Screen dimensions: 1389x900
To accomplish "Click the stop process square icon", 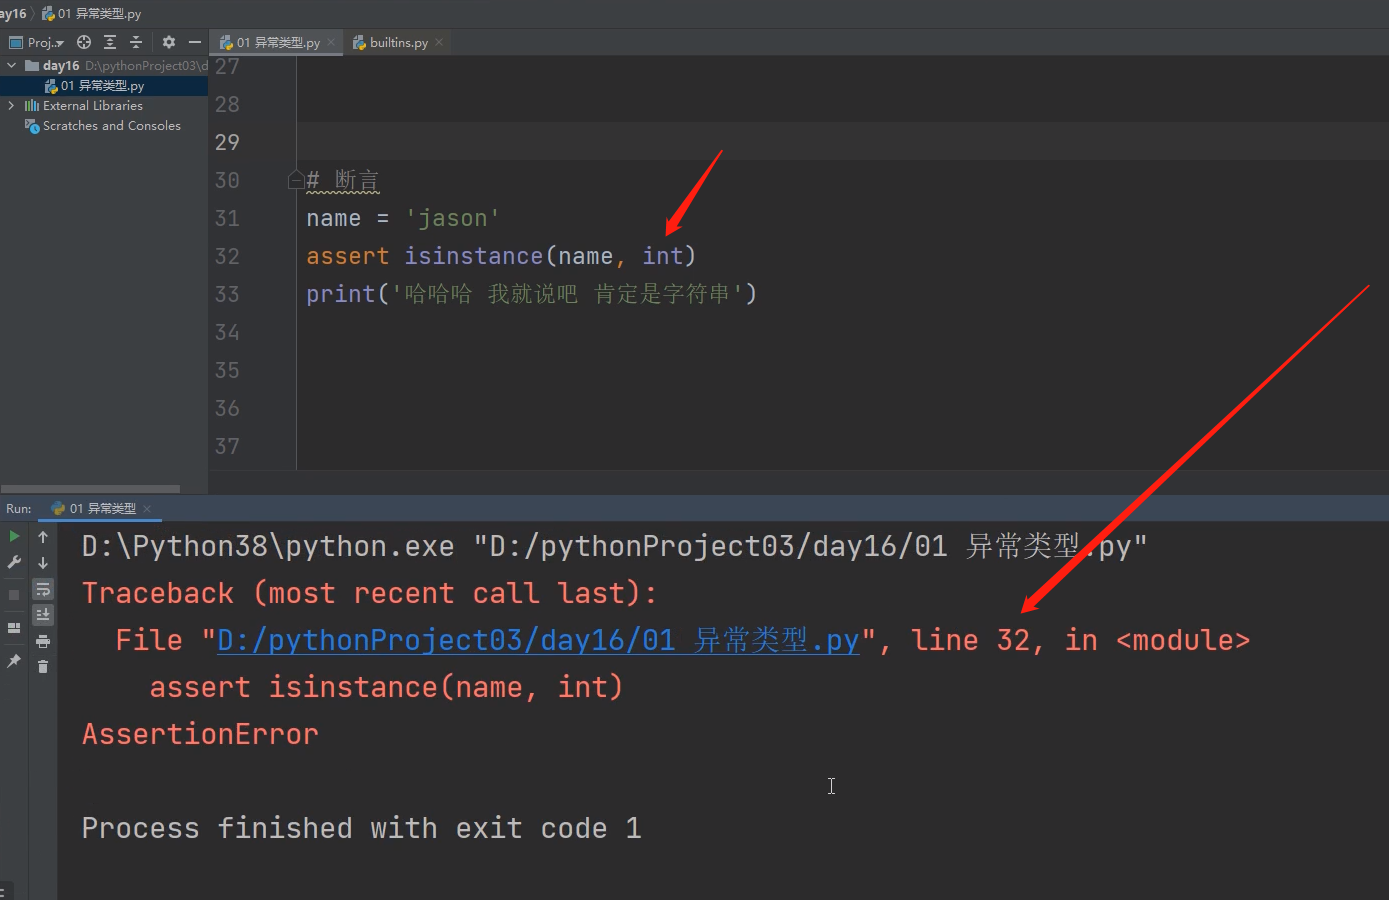I will pos(14,595).
